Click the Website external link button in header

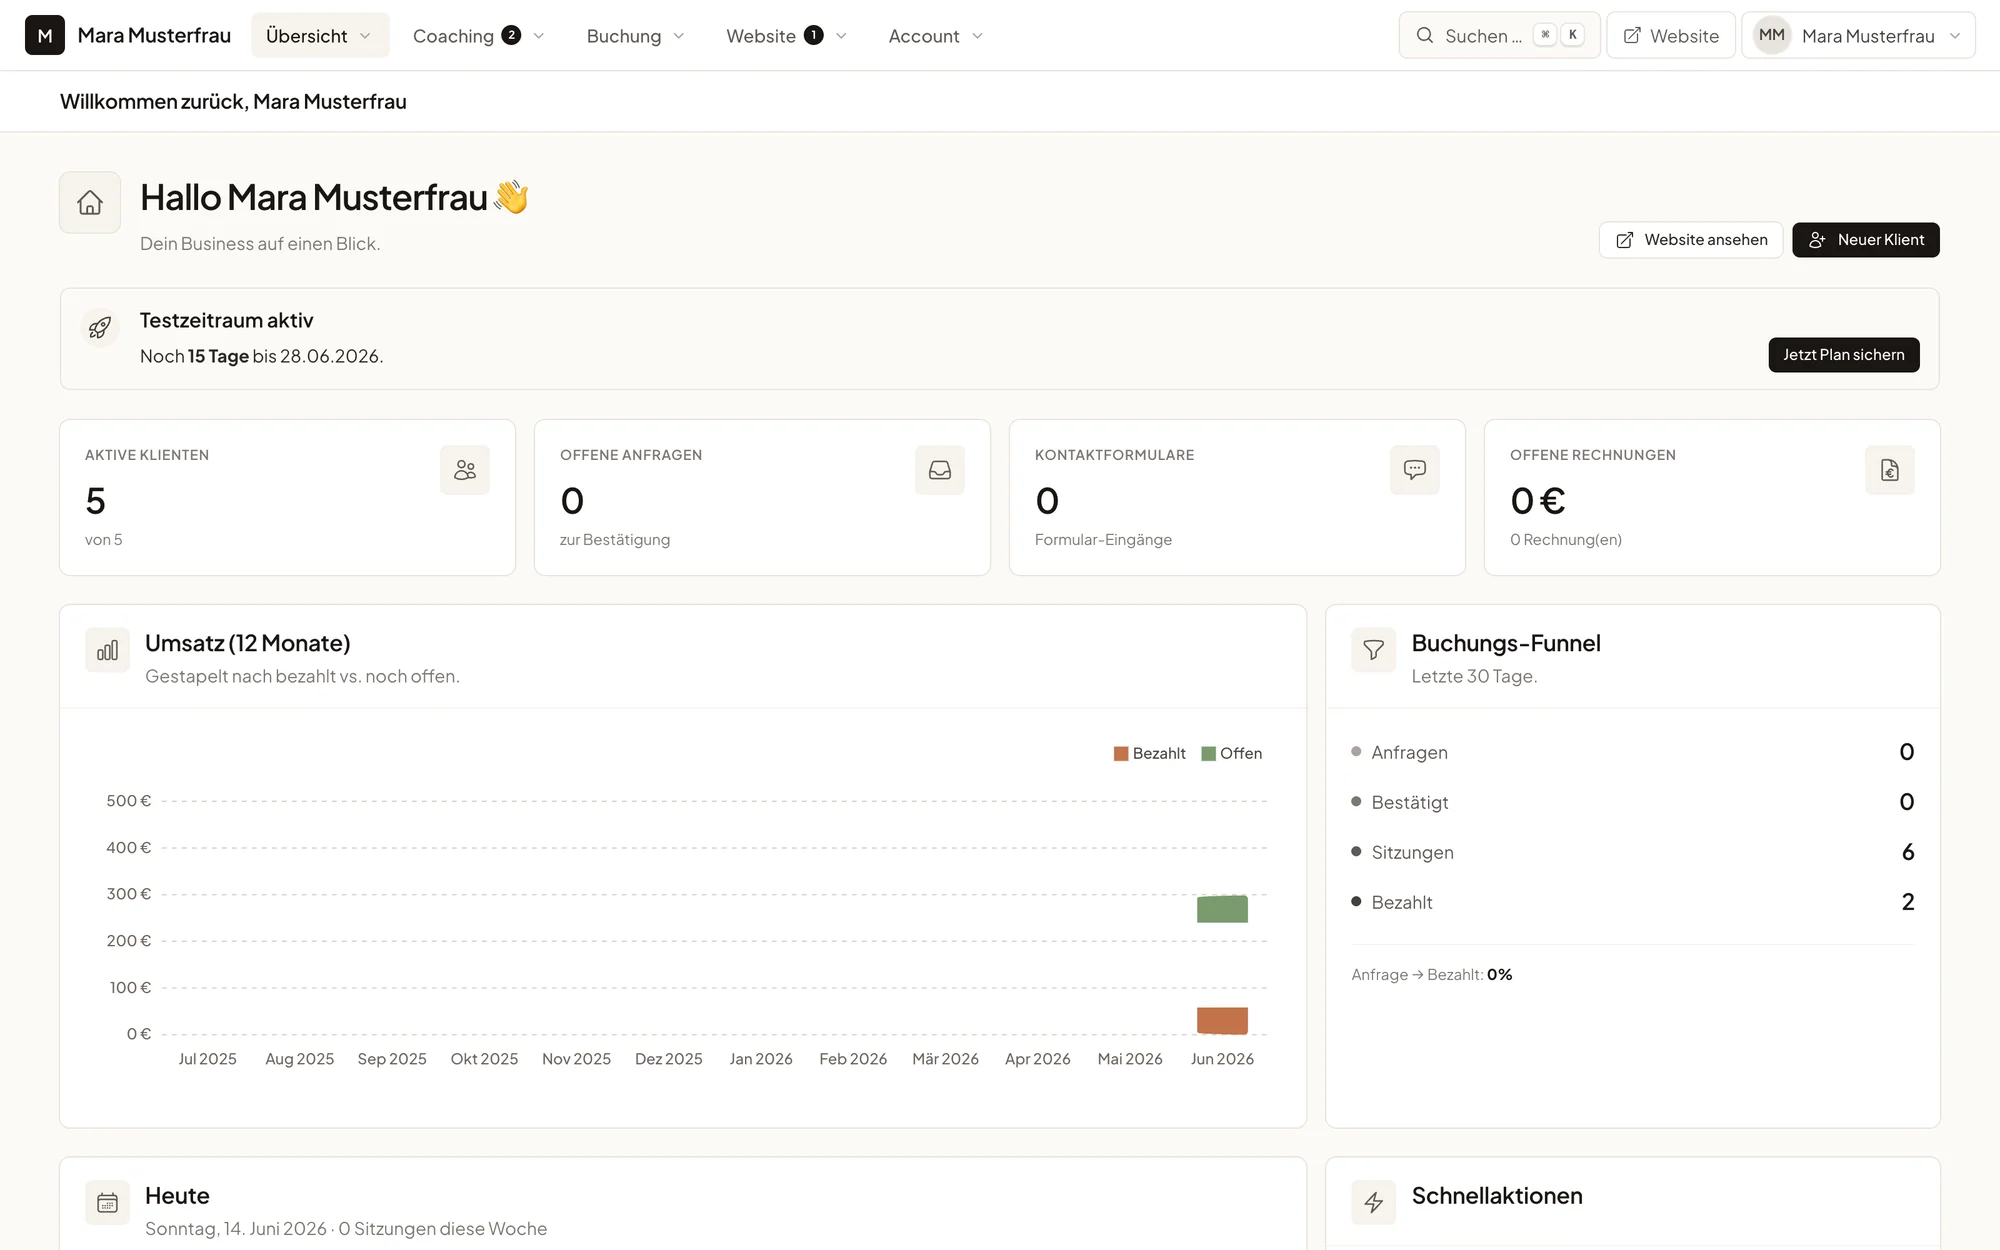pos(1671,35)
